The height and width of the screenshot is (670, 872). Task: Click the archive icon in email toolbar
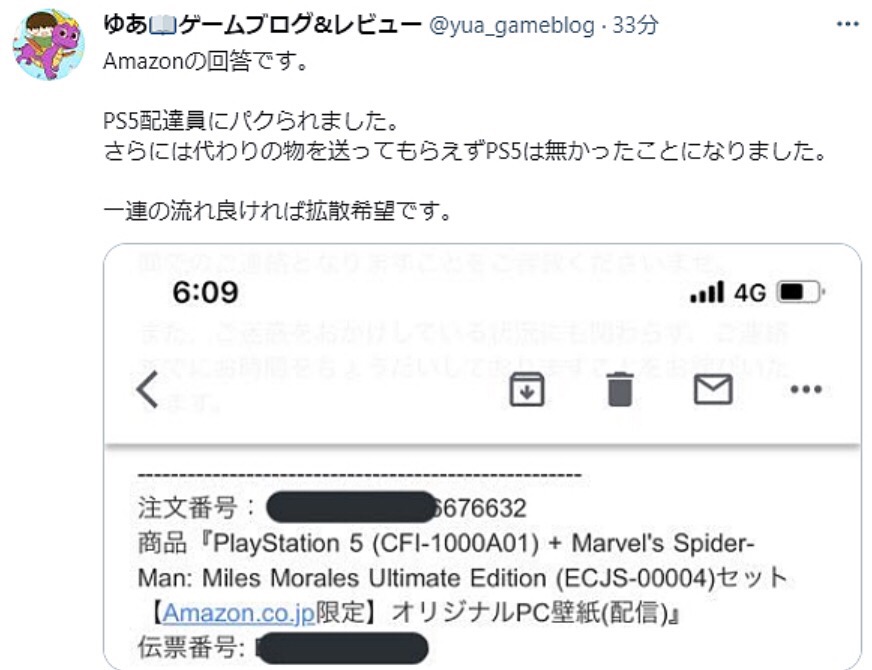527,389
